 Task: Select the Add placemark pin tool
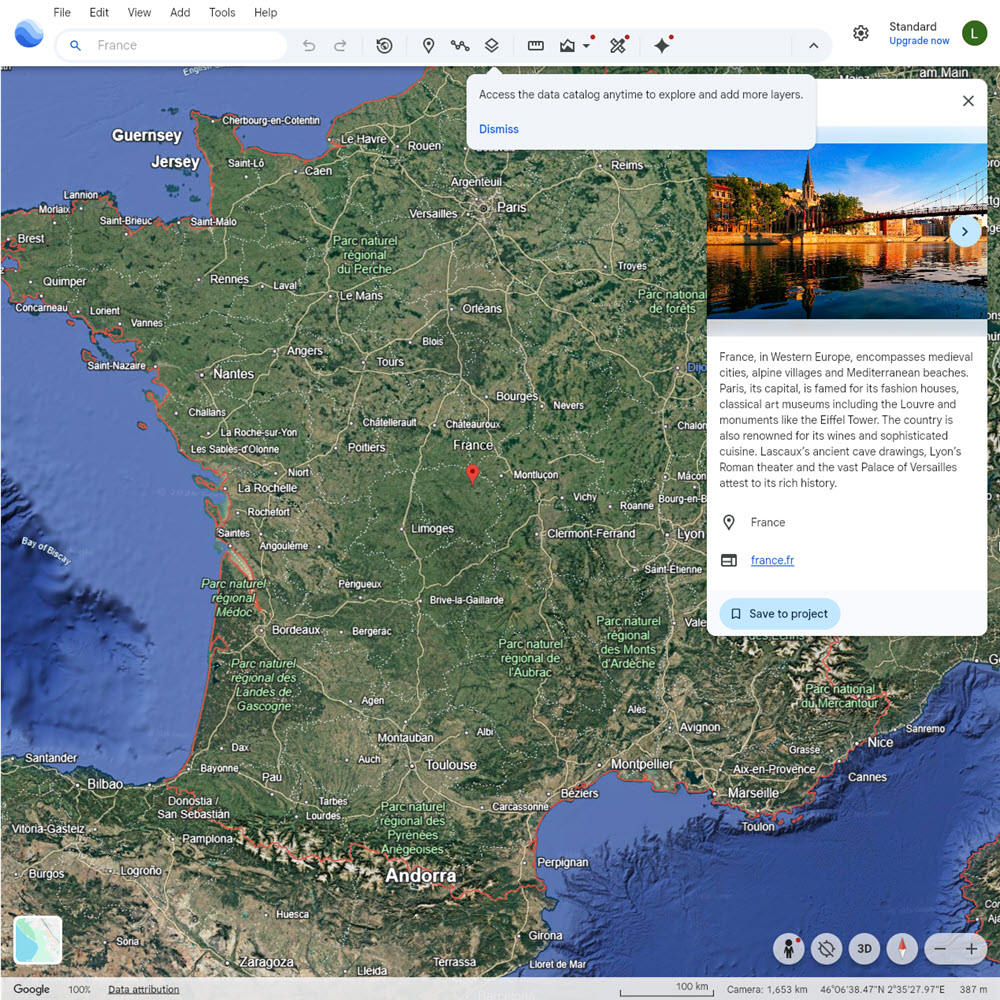(x=429, y=45)
